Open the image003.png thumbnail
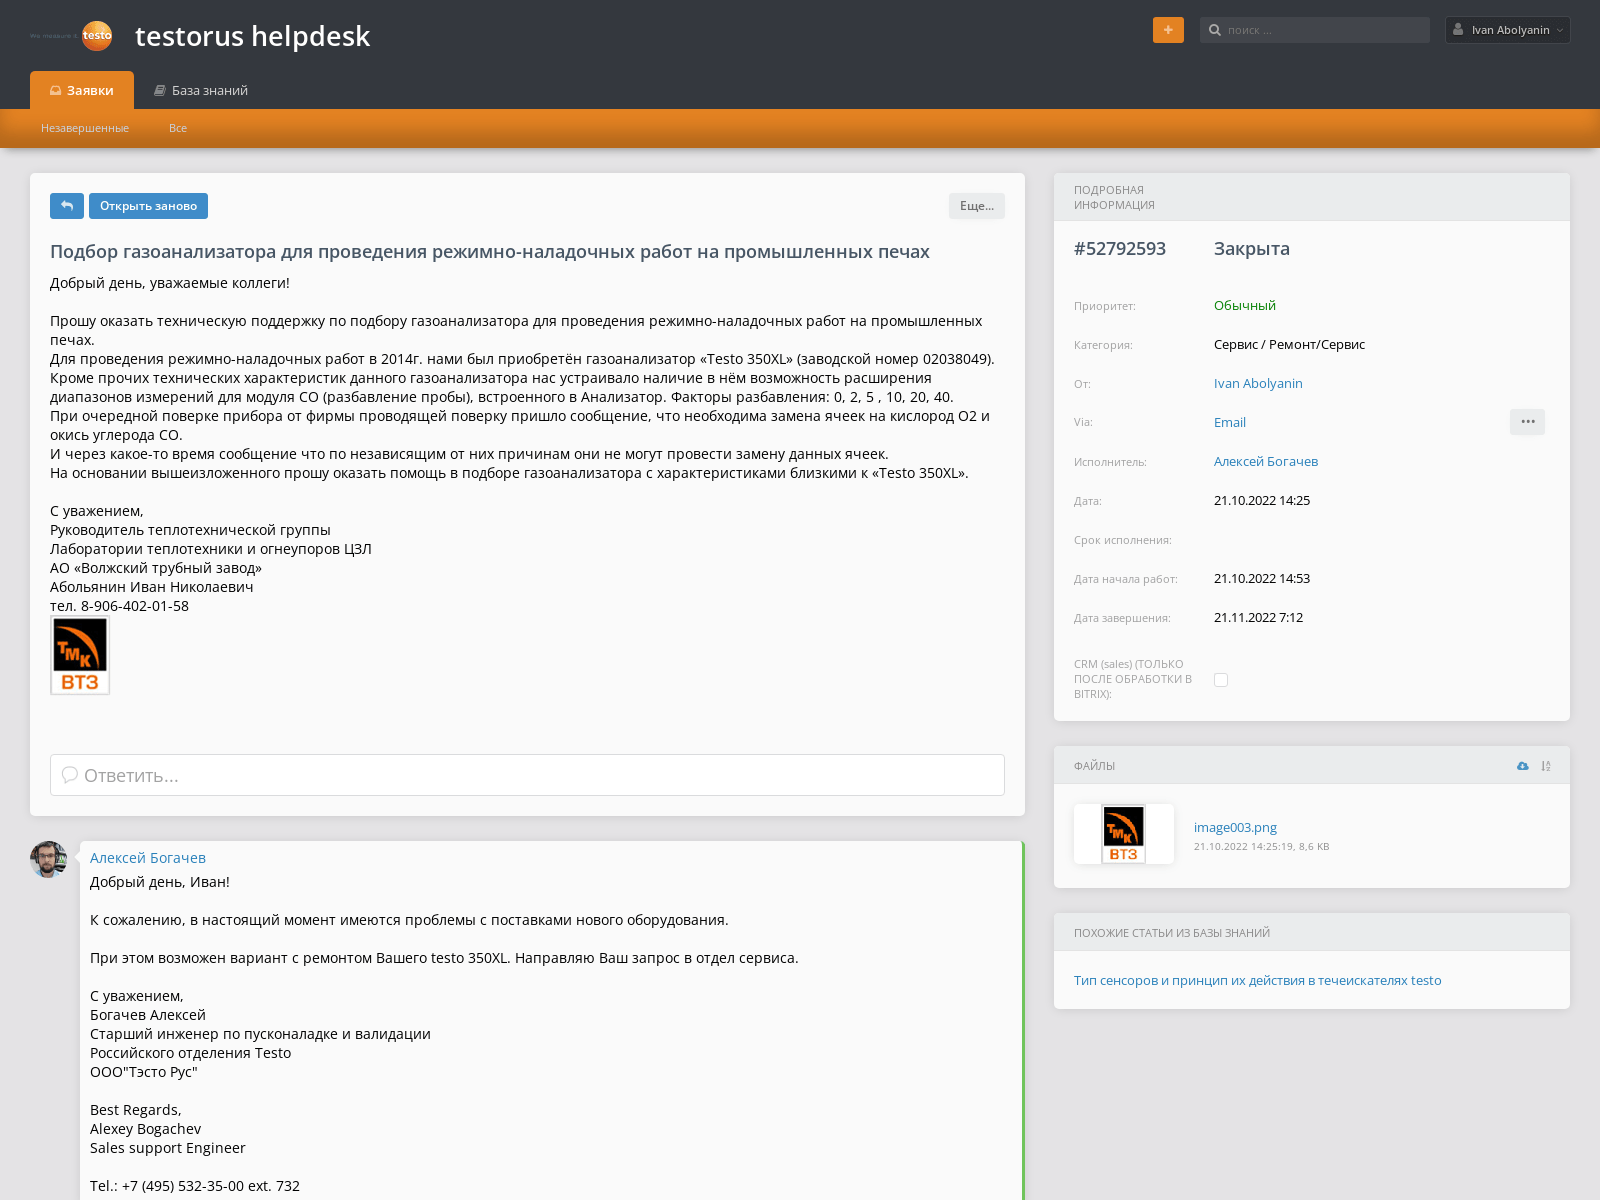Viewport: 1600px width, 1200px height. pos(1124,834)
